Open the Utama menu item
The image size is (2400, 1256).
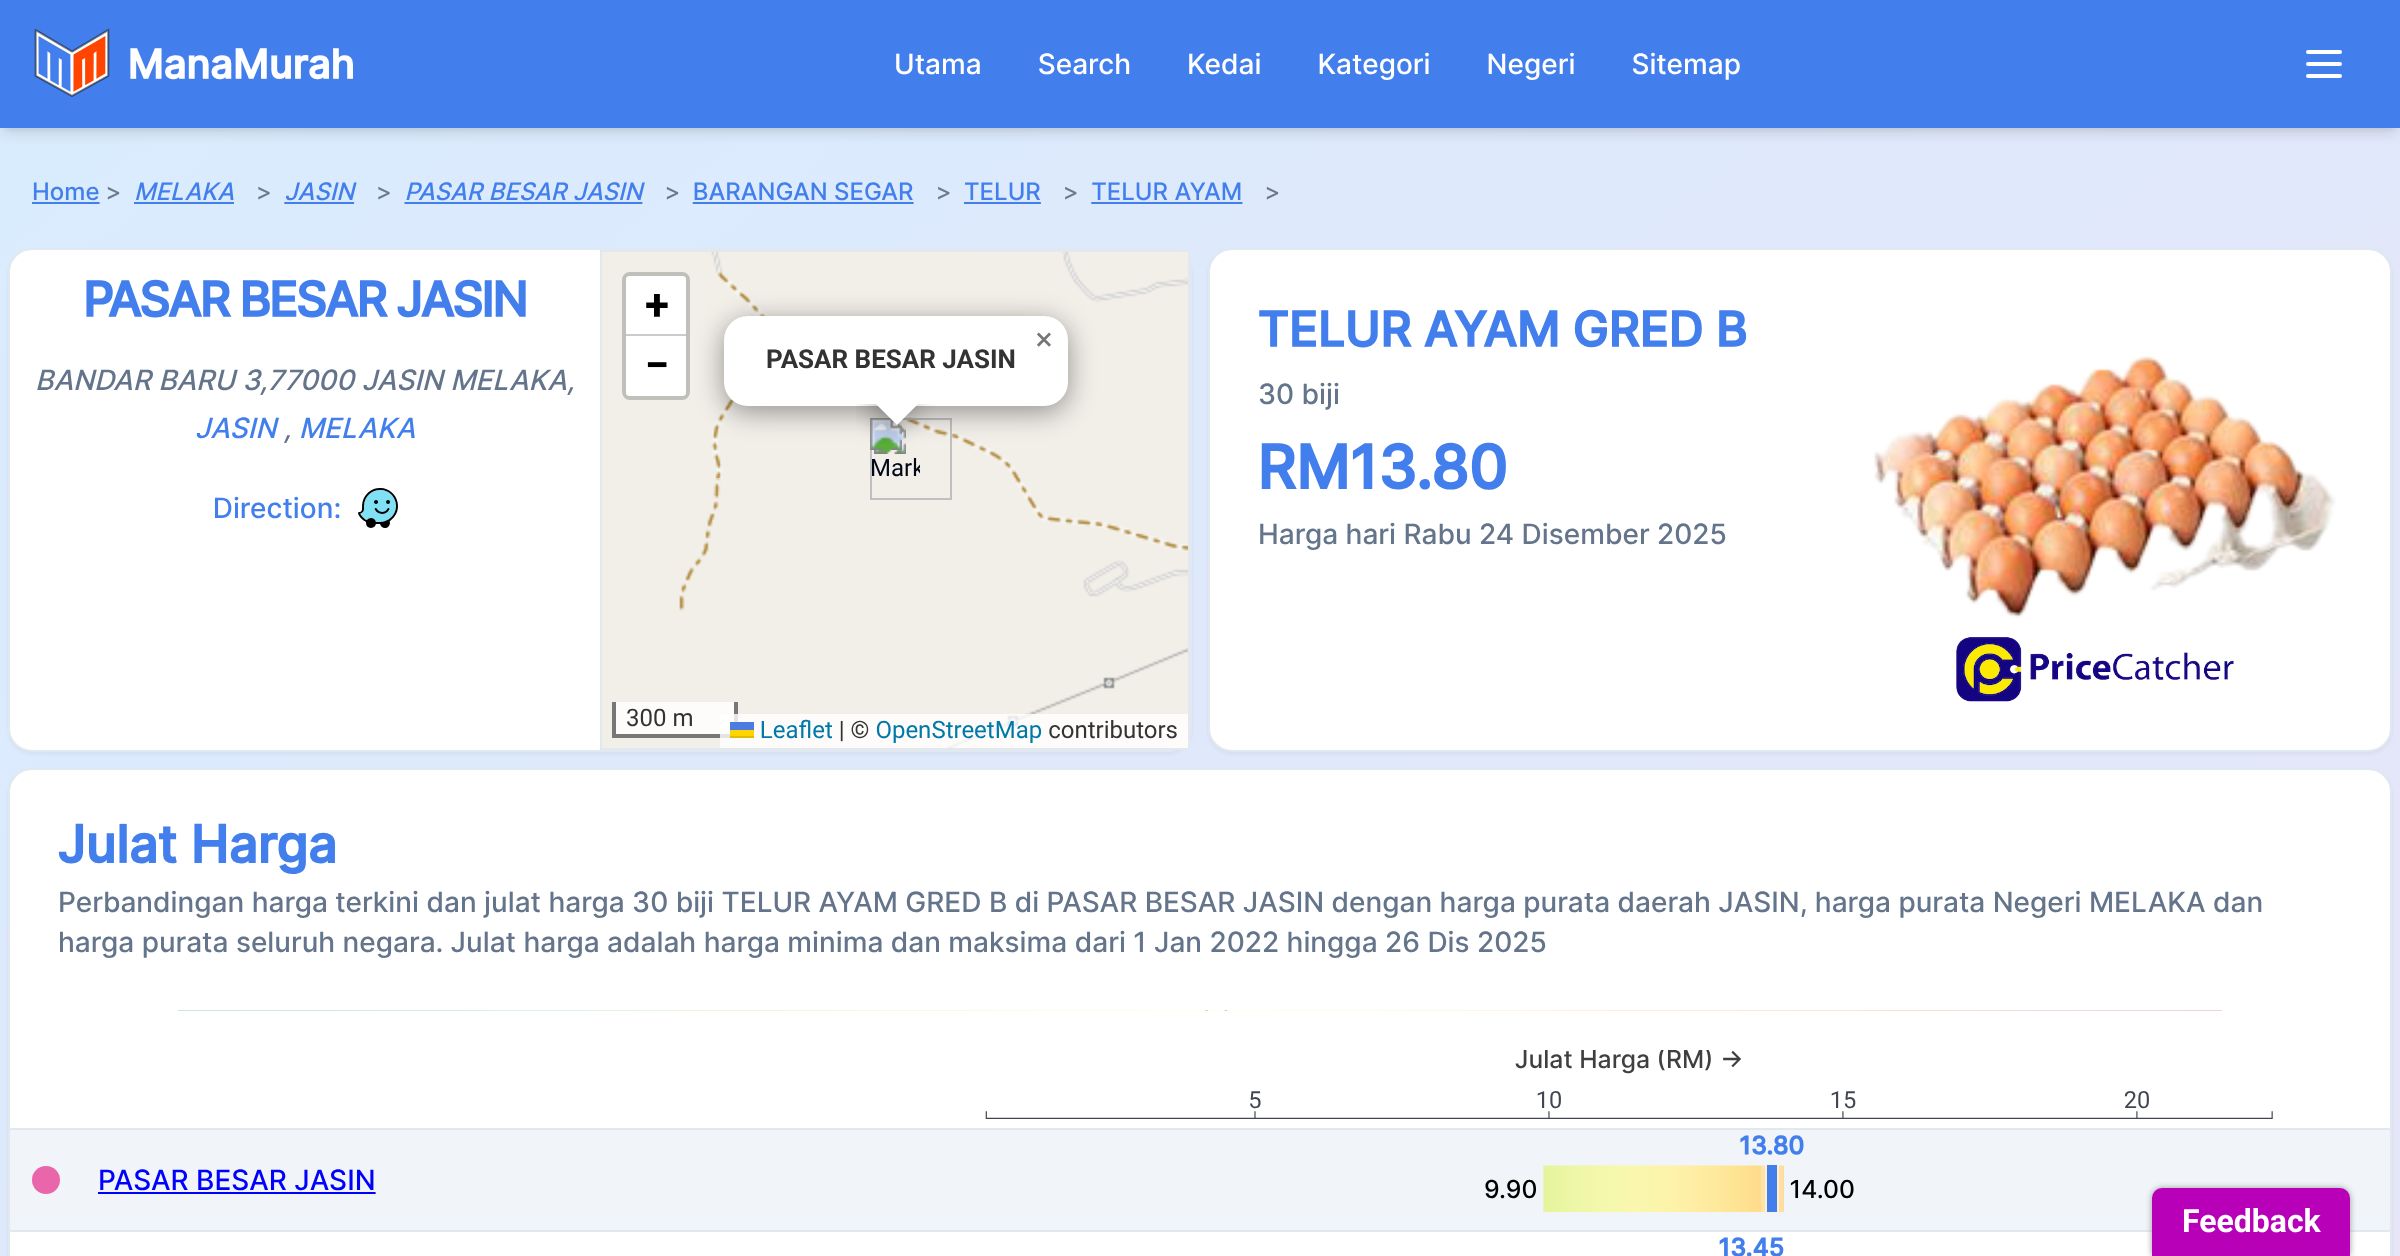click(937, 64)
